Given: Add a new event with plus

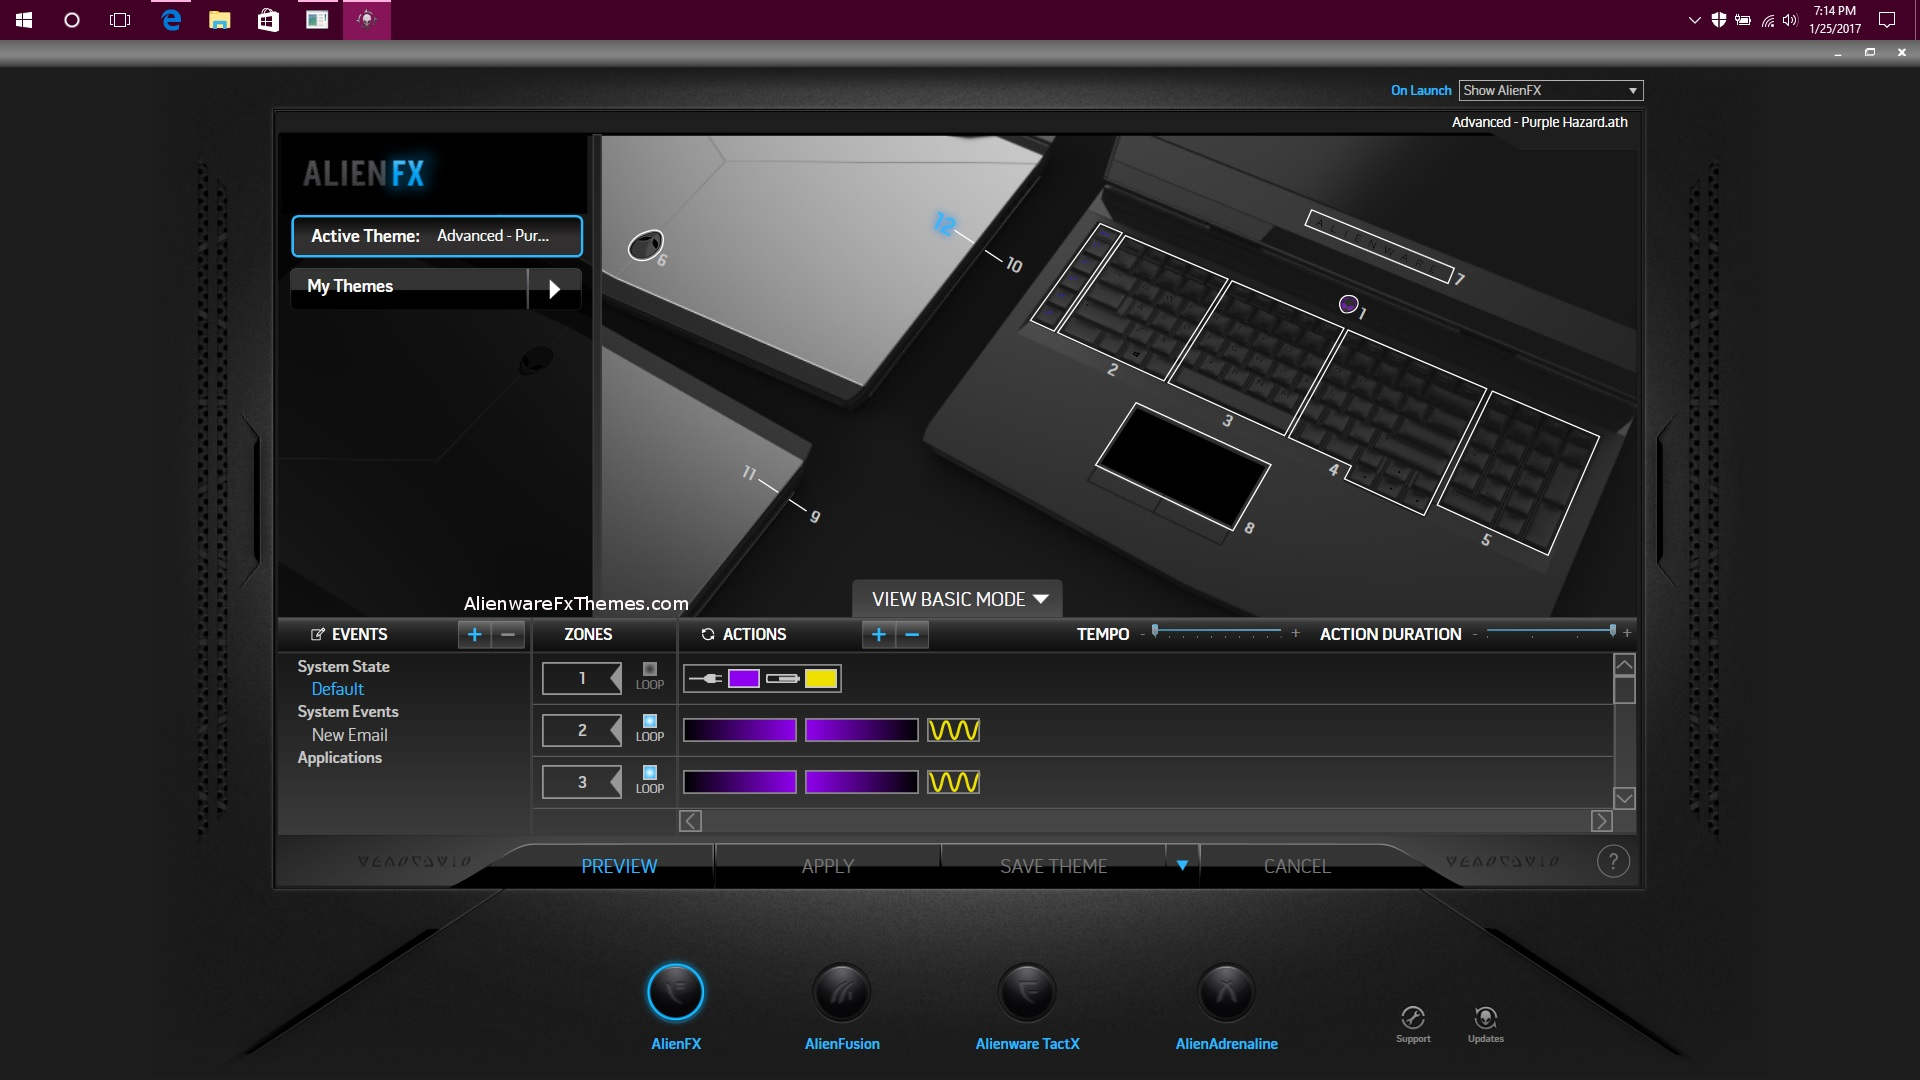Looking at the screenshot, I should point(474,634).
